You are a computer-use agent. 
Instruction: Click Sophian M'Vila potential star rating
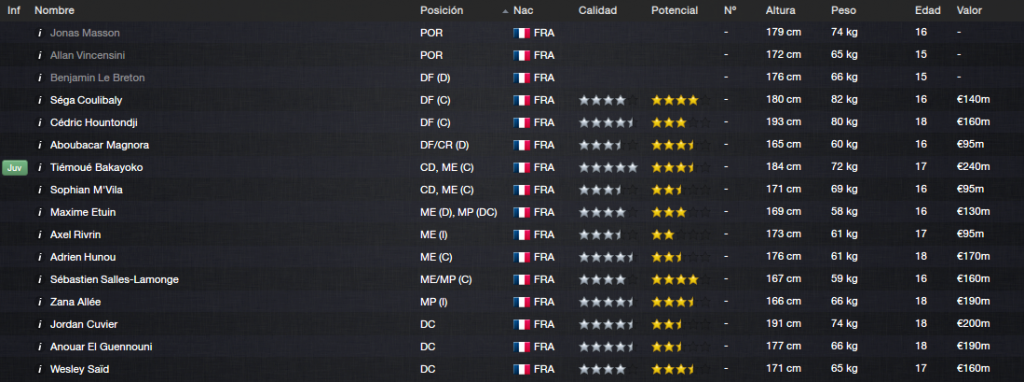tap(680, 190)
